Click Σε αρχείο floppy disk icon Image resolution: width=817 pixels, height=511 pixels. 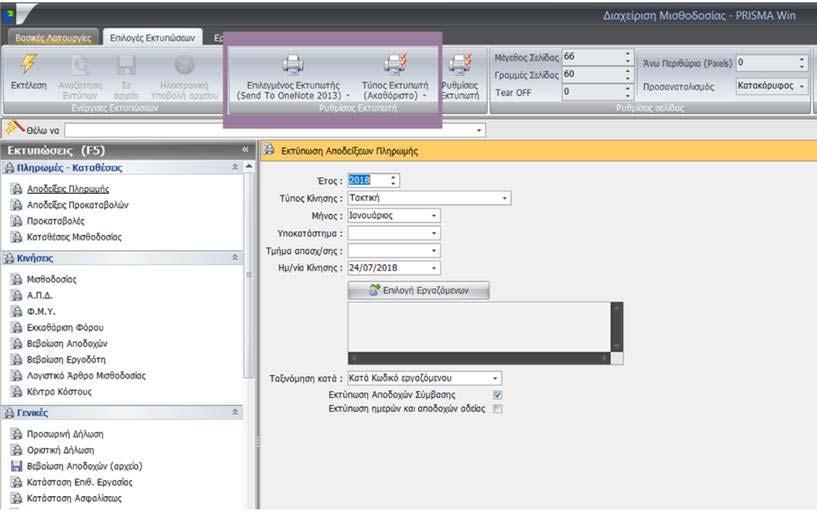point(126,65)
